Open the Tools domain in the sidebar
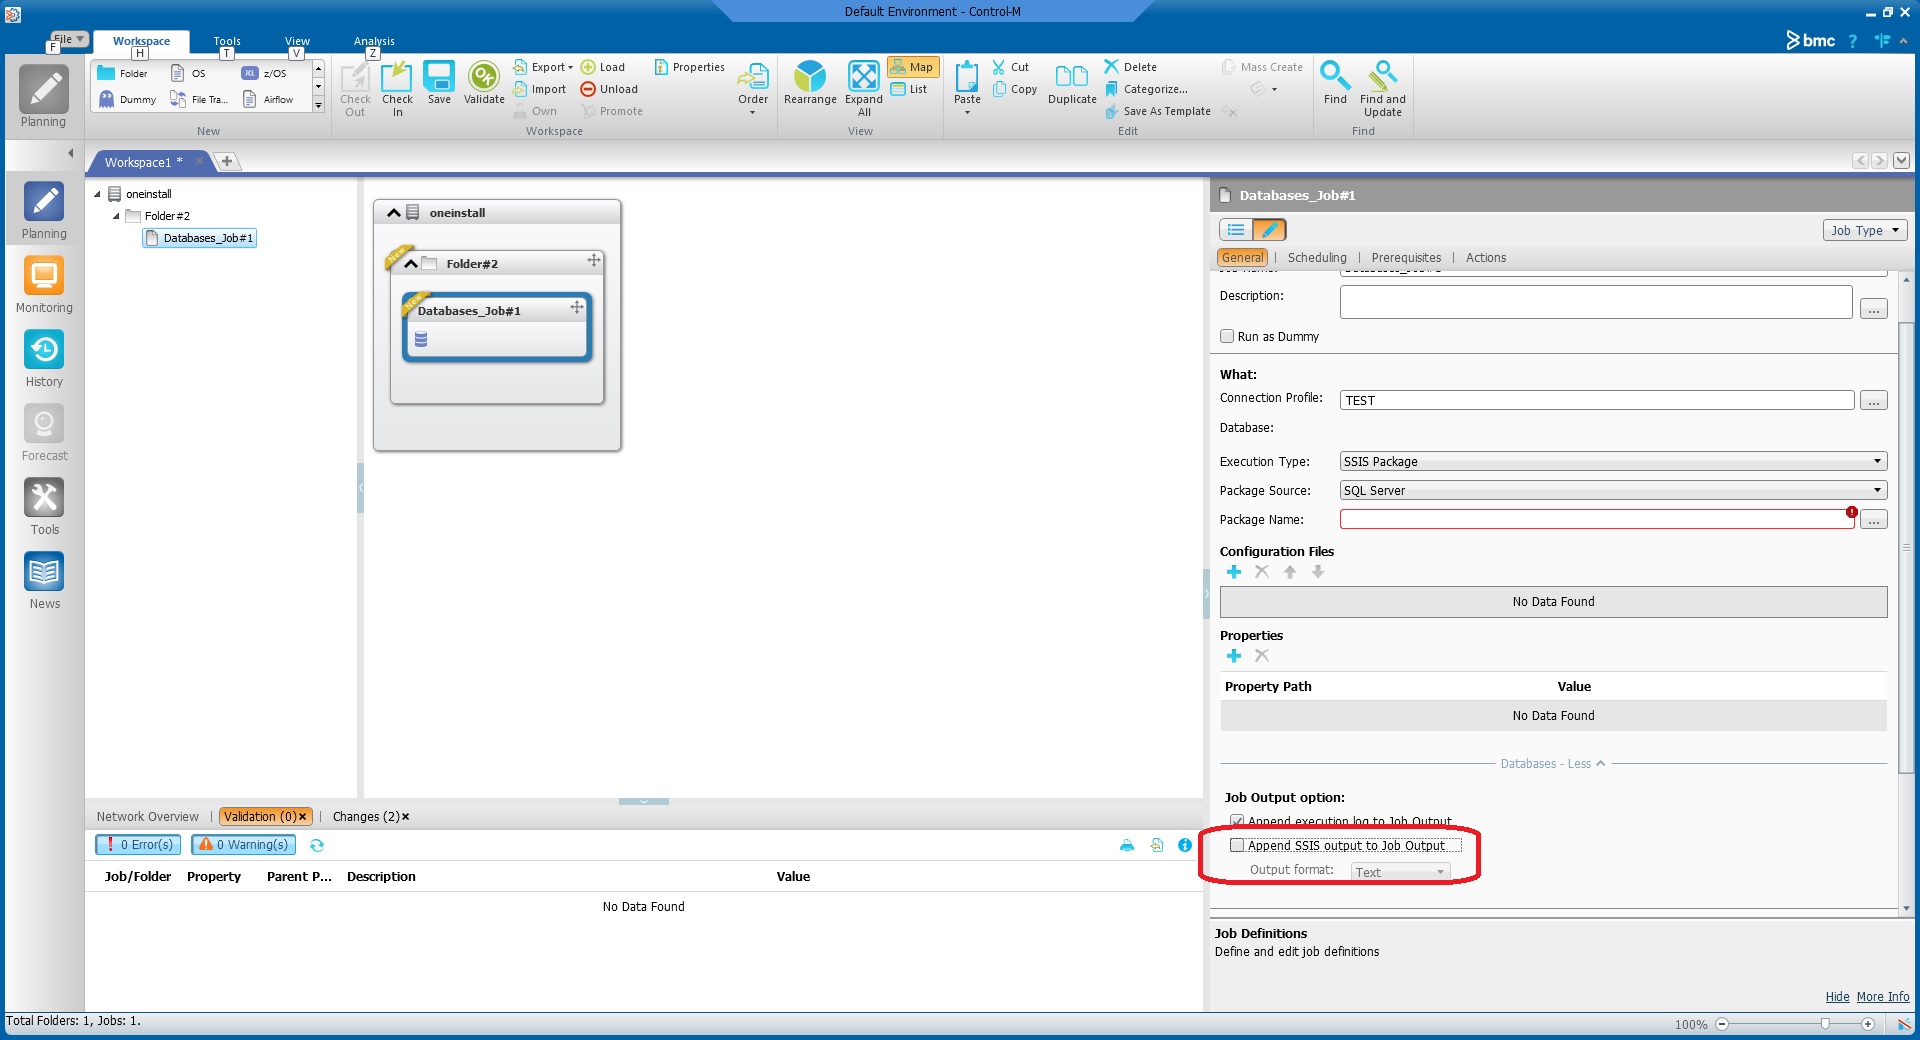The height and width of the screenshot is (1040, 1920). [44, 507]
